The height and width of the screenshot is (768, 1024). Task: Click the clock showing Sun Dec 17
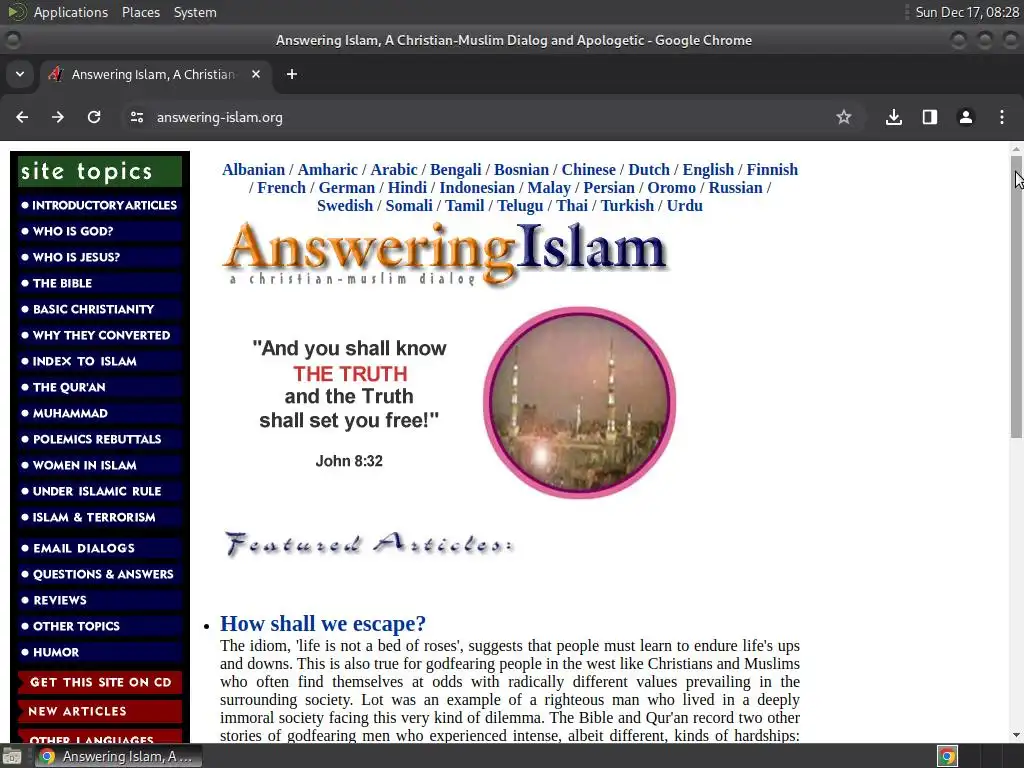(967, 12)
